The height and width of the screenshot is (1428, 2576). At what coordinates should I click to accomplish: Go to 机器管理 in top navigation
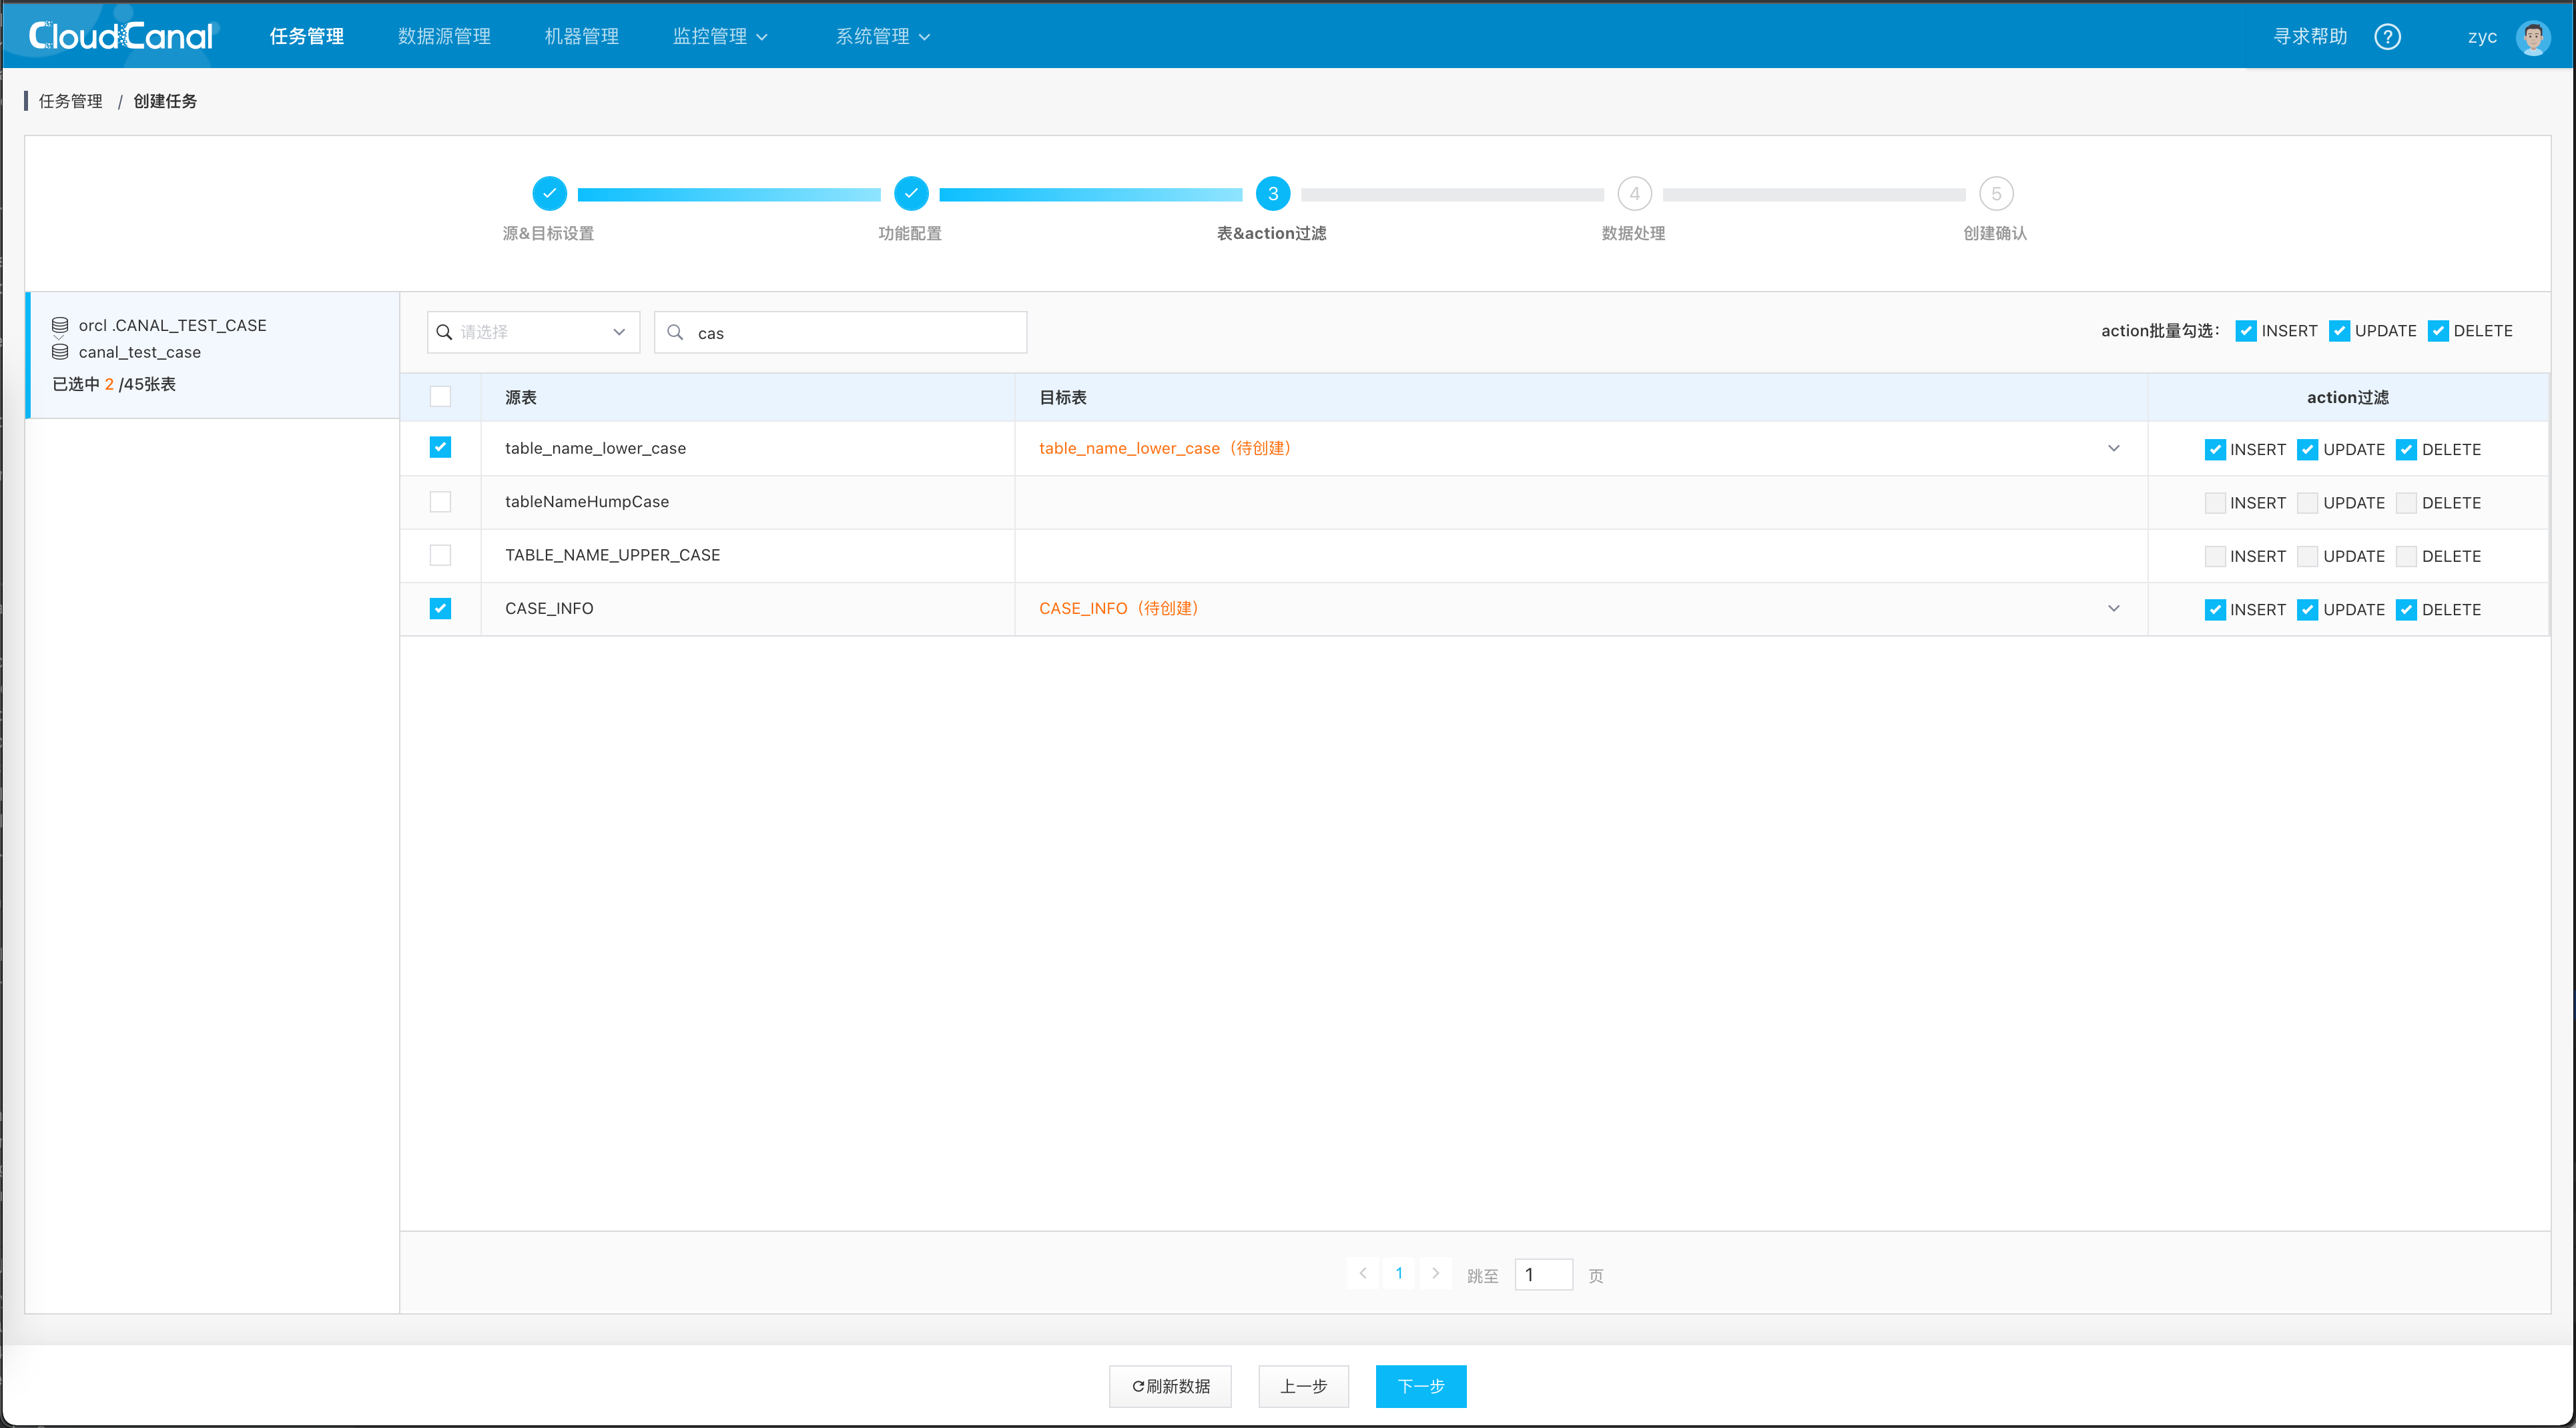click(581, 37)
